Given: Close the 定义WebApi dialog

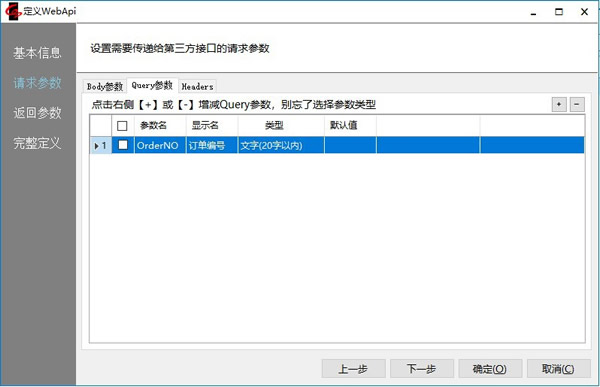Looking at the screenshot, I should [584, 12].
